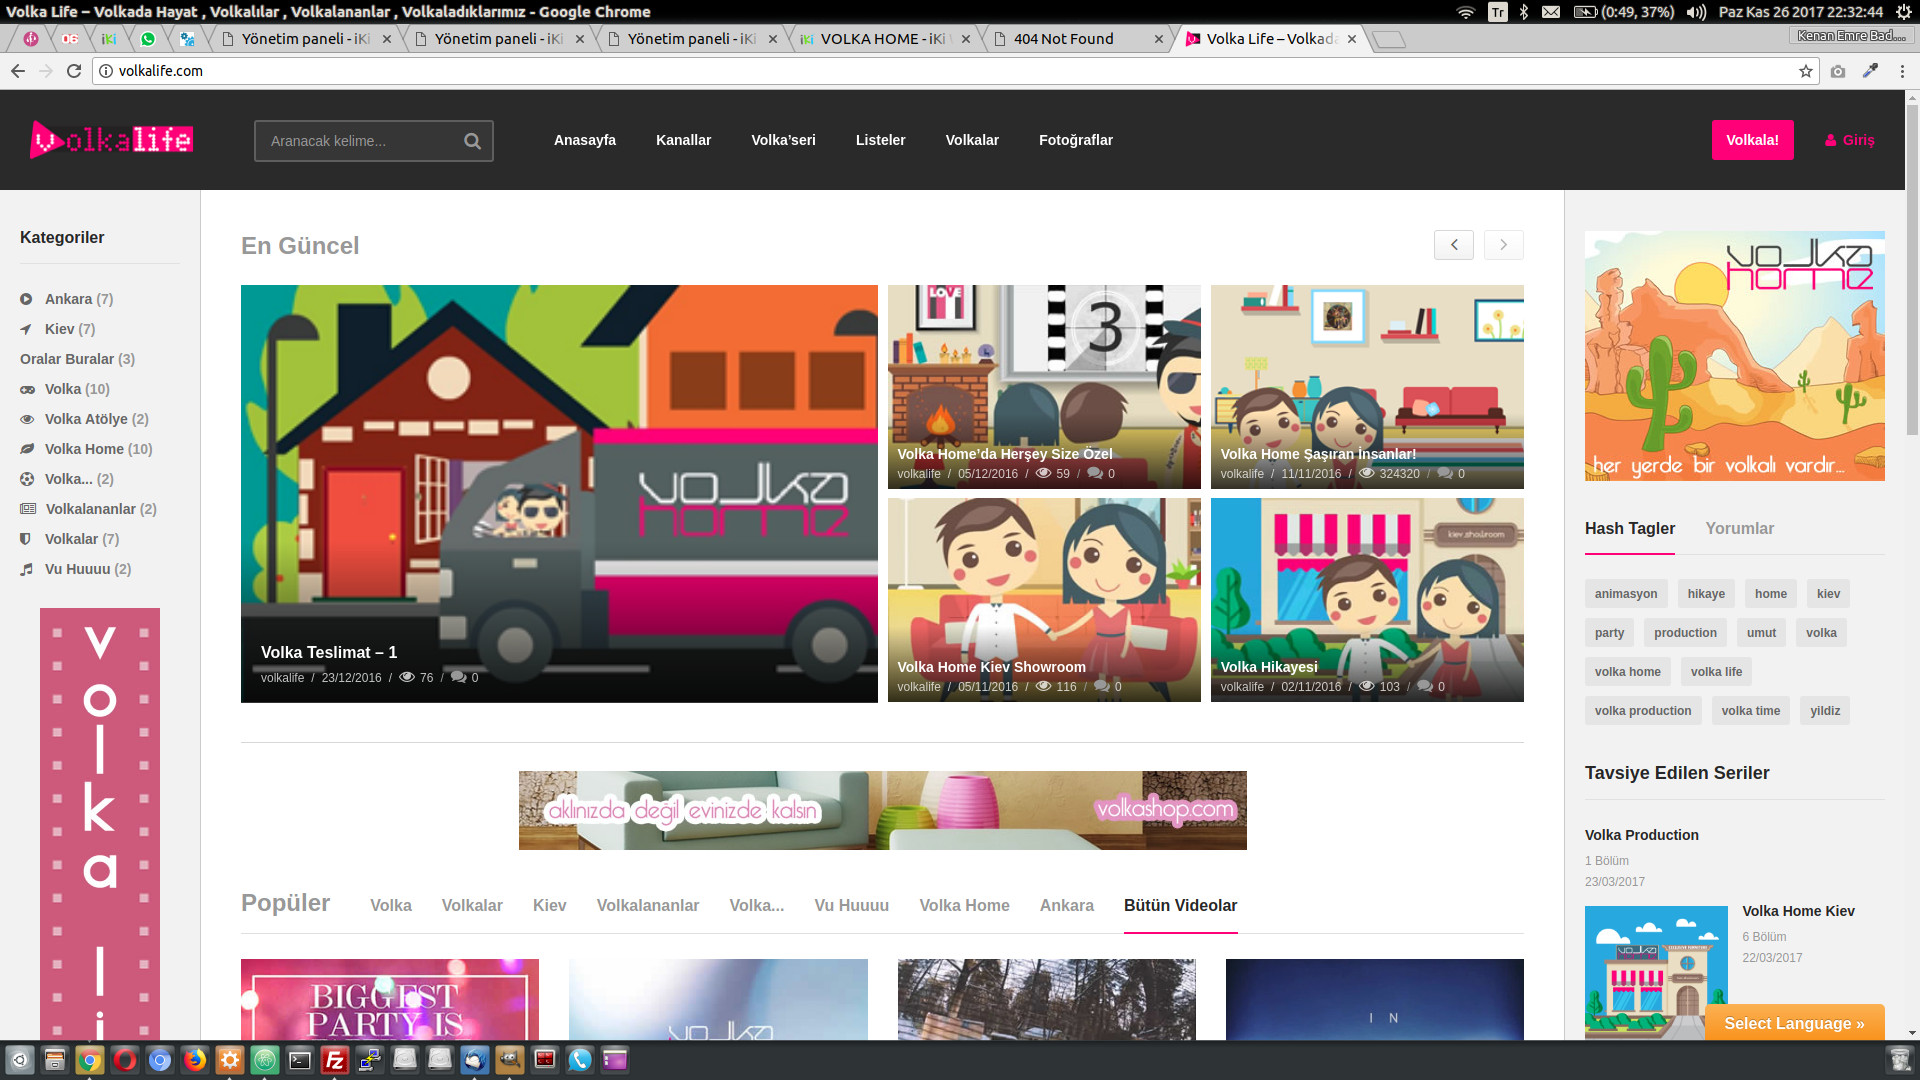1920x1080 pixels.
Task: Open the Volka Home Kiev series link
Action: click(x=1798, y=911)
